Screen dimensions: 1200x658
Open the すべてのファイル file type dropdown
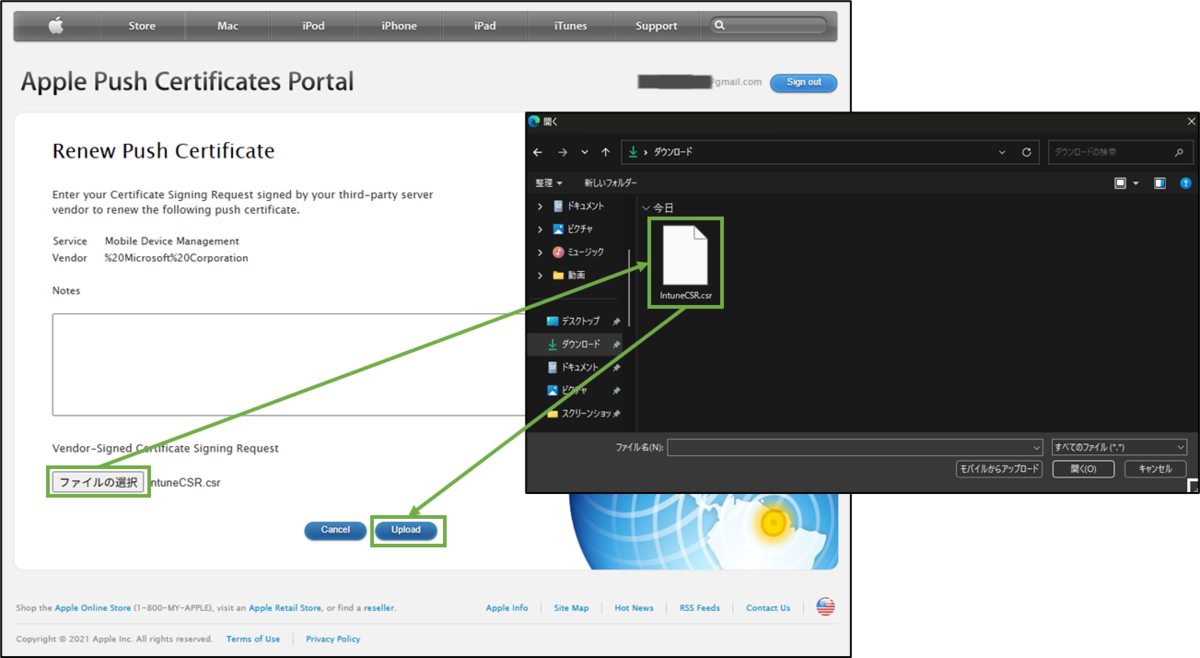click(1120, 447)
